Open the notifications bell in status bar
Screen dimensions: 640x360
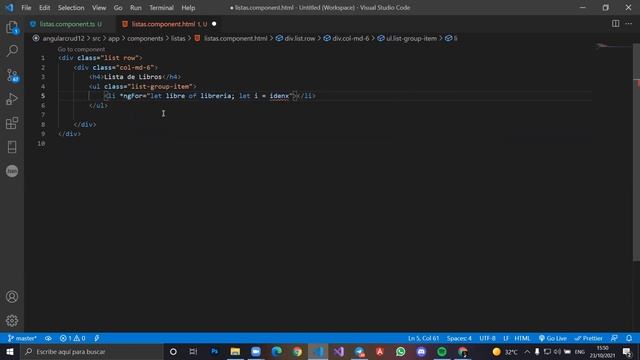pos(629,338)
